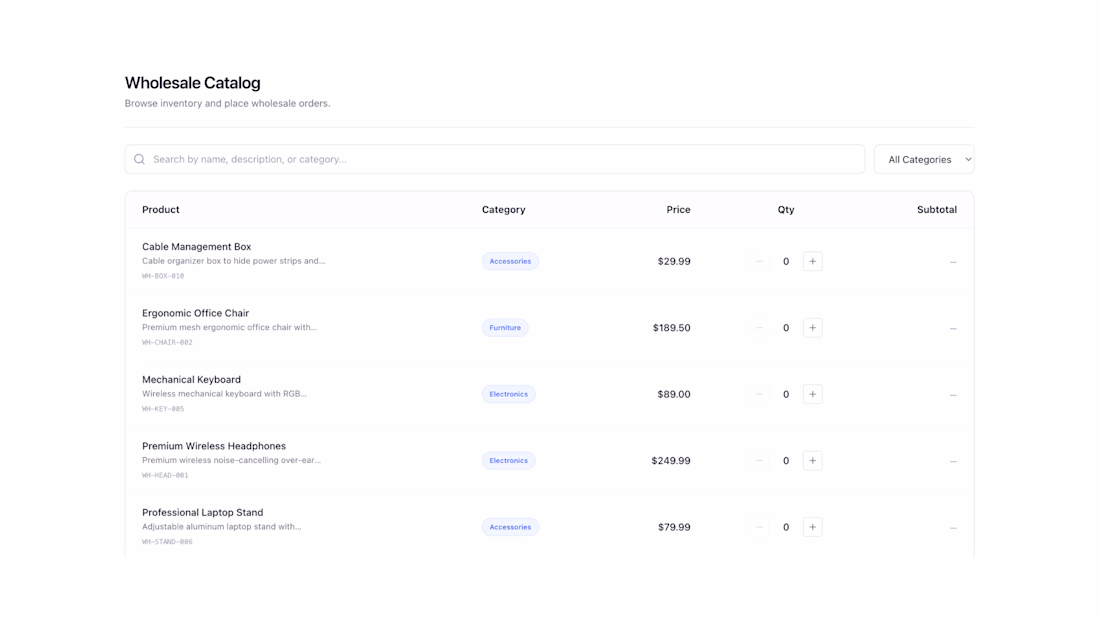Click quantity value for Cable Management Box

[786, 261]
